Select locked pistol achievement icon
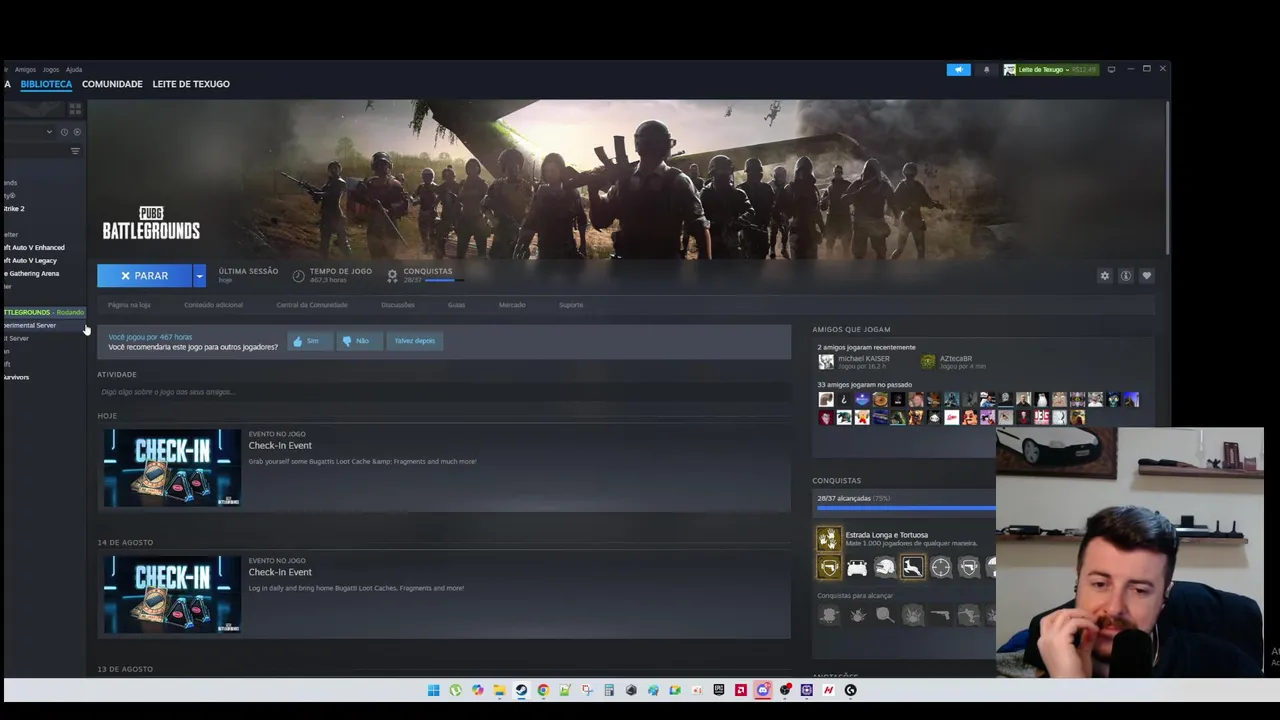This screenshot has height=720, width=1280. [x=940, y=615]
